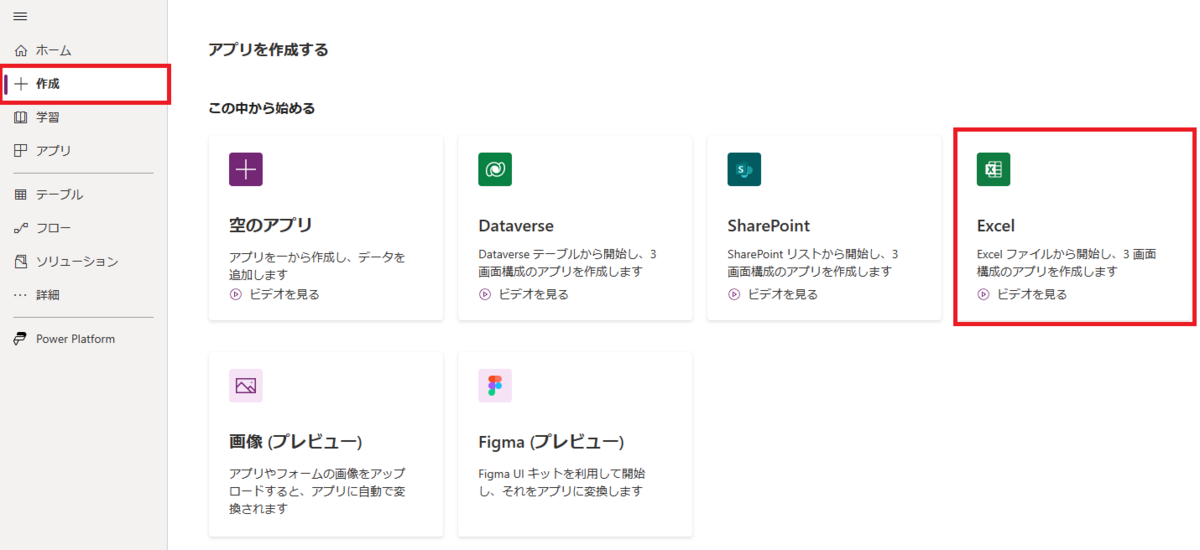The width and height of the screenshot is (1200, 550).
Task: Select the Figma (プレビュー) card title
Action: 551,442
